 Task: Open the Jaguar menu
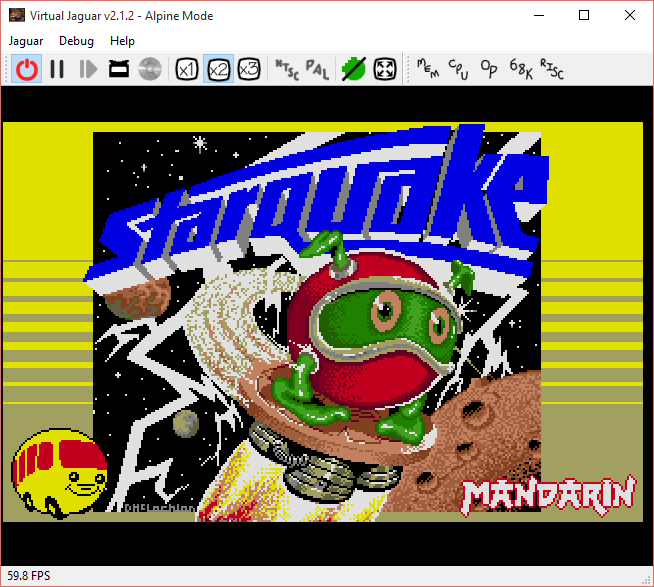25,41
